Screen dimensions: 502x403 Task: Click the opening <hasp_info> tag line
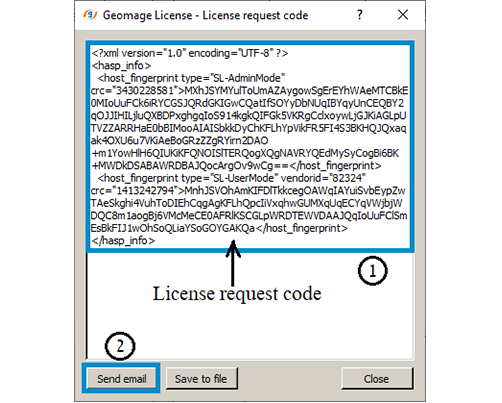point(121,65)
